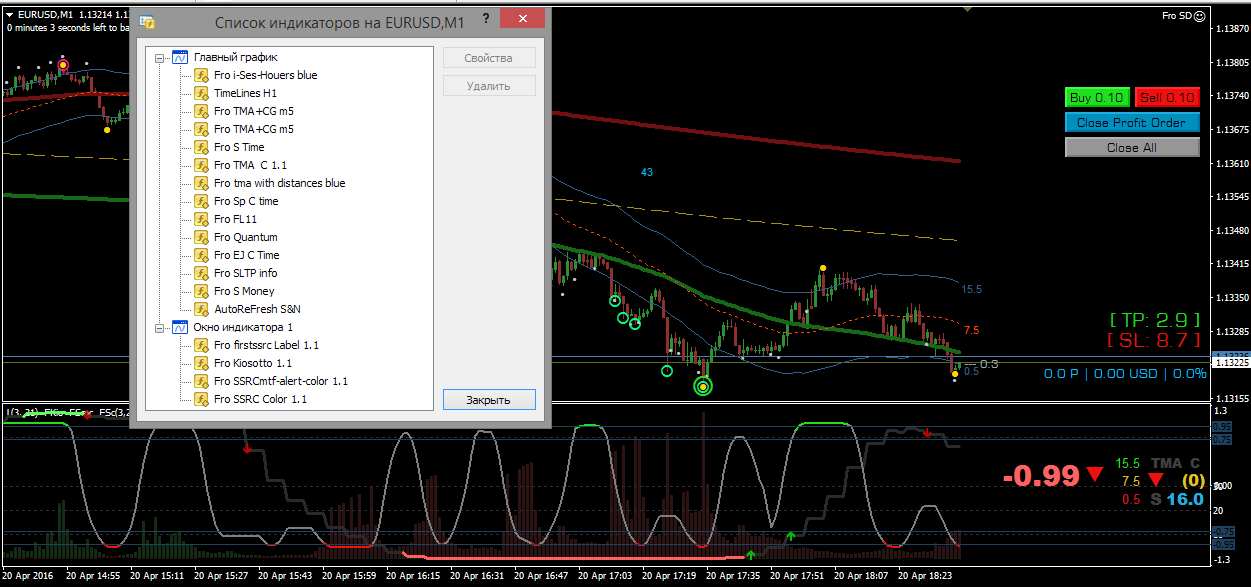Click the large double-ring green marker at chart low
The image size is (1251, 587).
pos(703,387)
